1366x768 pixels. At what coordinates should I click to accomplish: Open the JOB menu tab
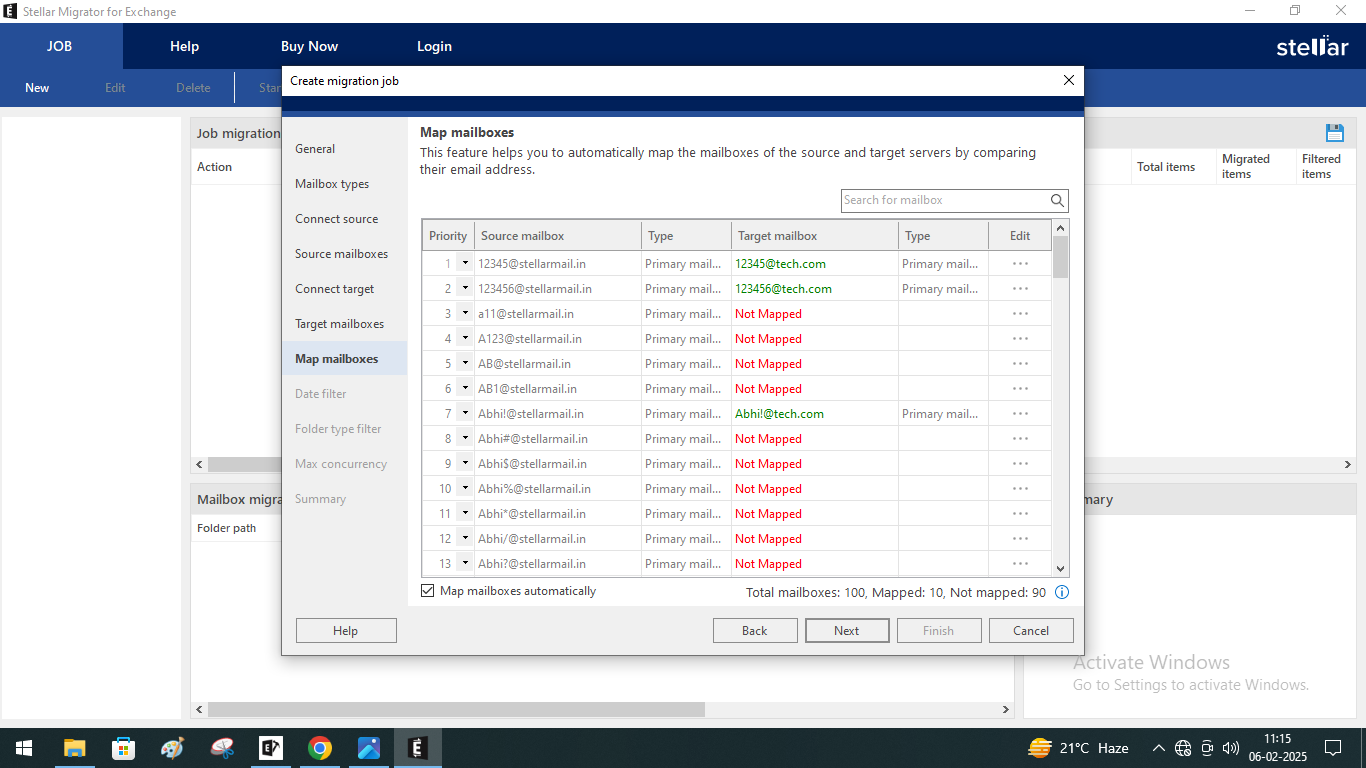pyautogui.click(x=60, y=46)
